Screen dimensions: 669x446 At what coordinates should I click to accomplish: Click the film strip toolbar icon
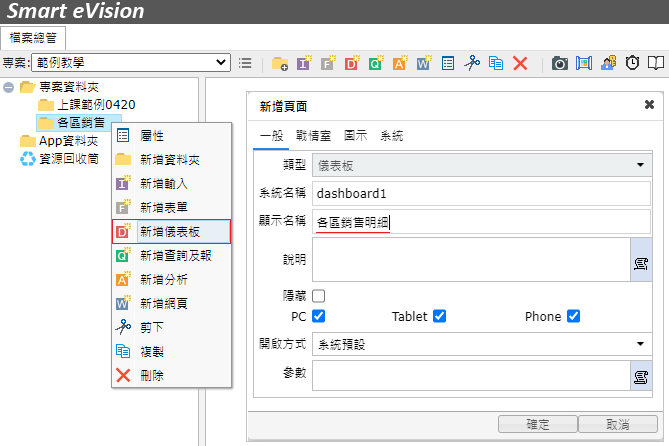[x=584, y=63]
